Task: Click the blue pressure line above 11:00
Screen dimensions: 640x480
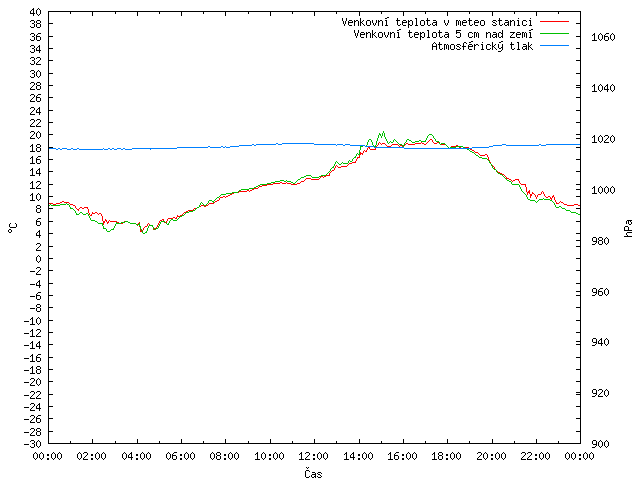Action: (293, 143)
